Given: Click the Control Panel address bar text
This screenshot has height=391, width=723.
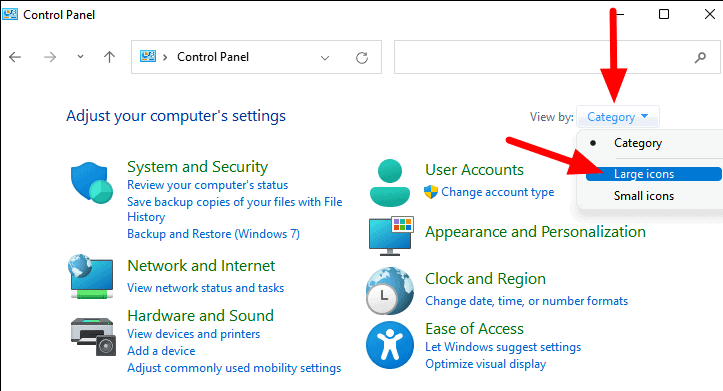Looking at the screenshot, I should click(213, 57).
